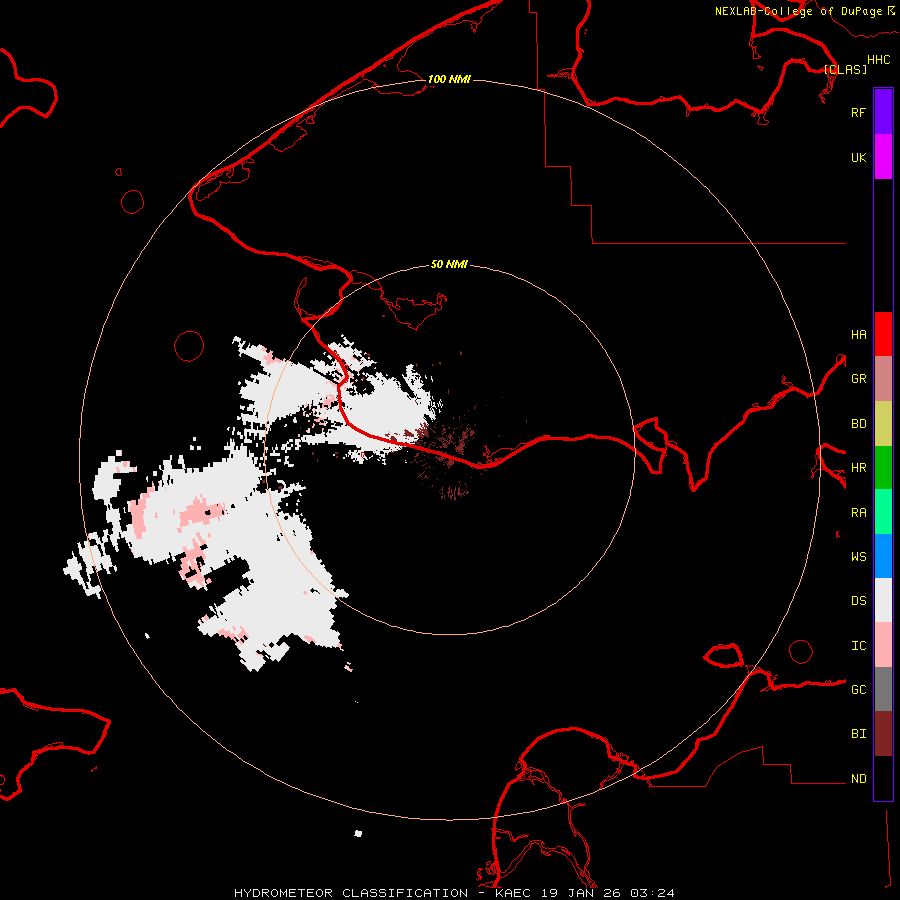Screen dimensions: 900x900
Task: Click the "RF" legend label
Action: click(858, 112)
